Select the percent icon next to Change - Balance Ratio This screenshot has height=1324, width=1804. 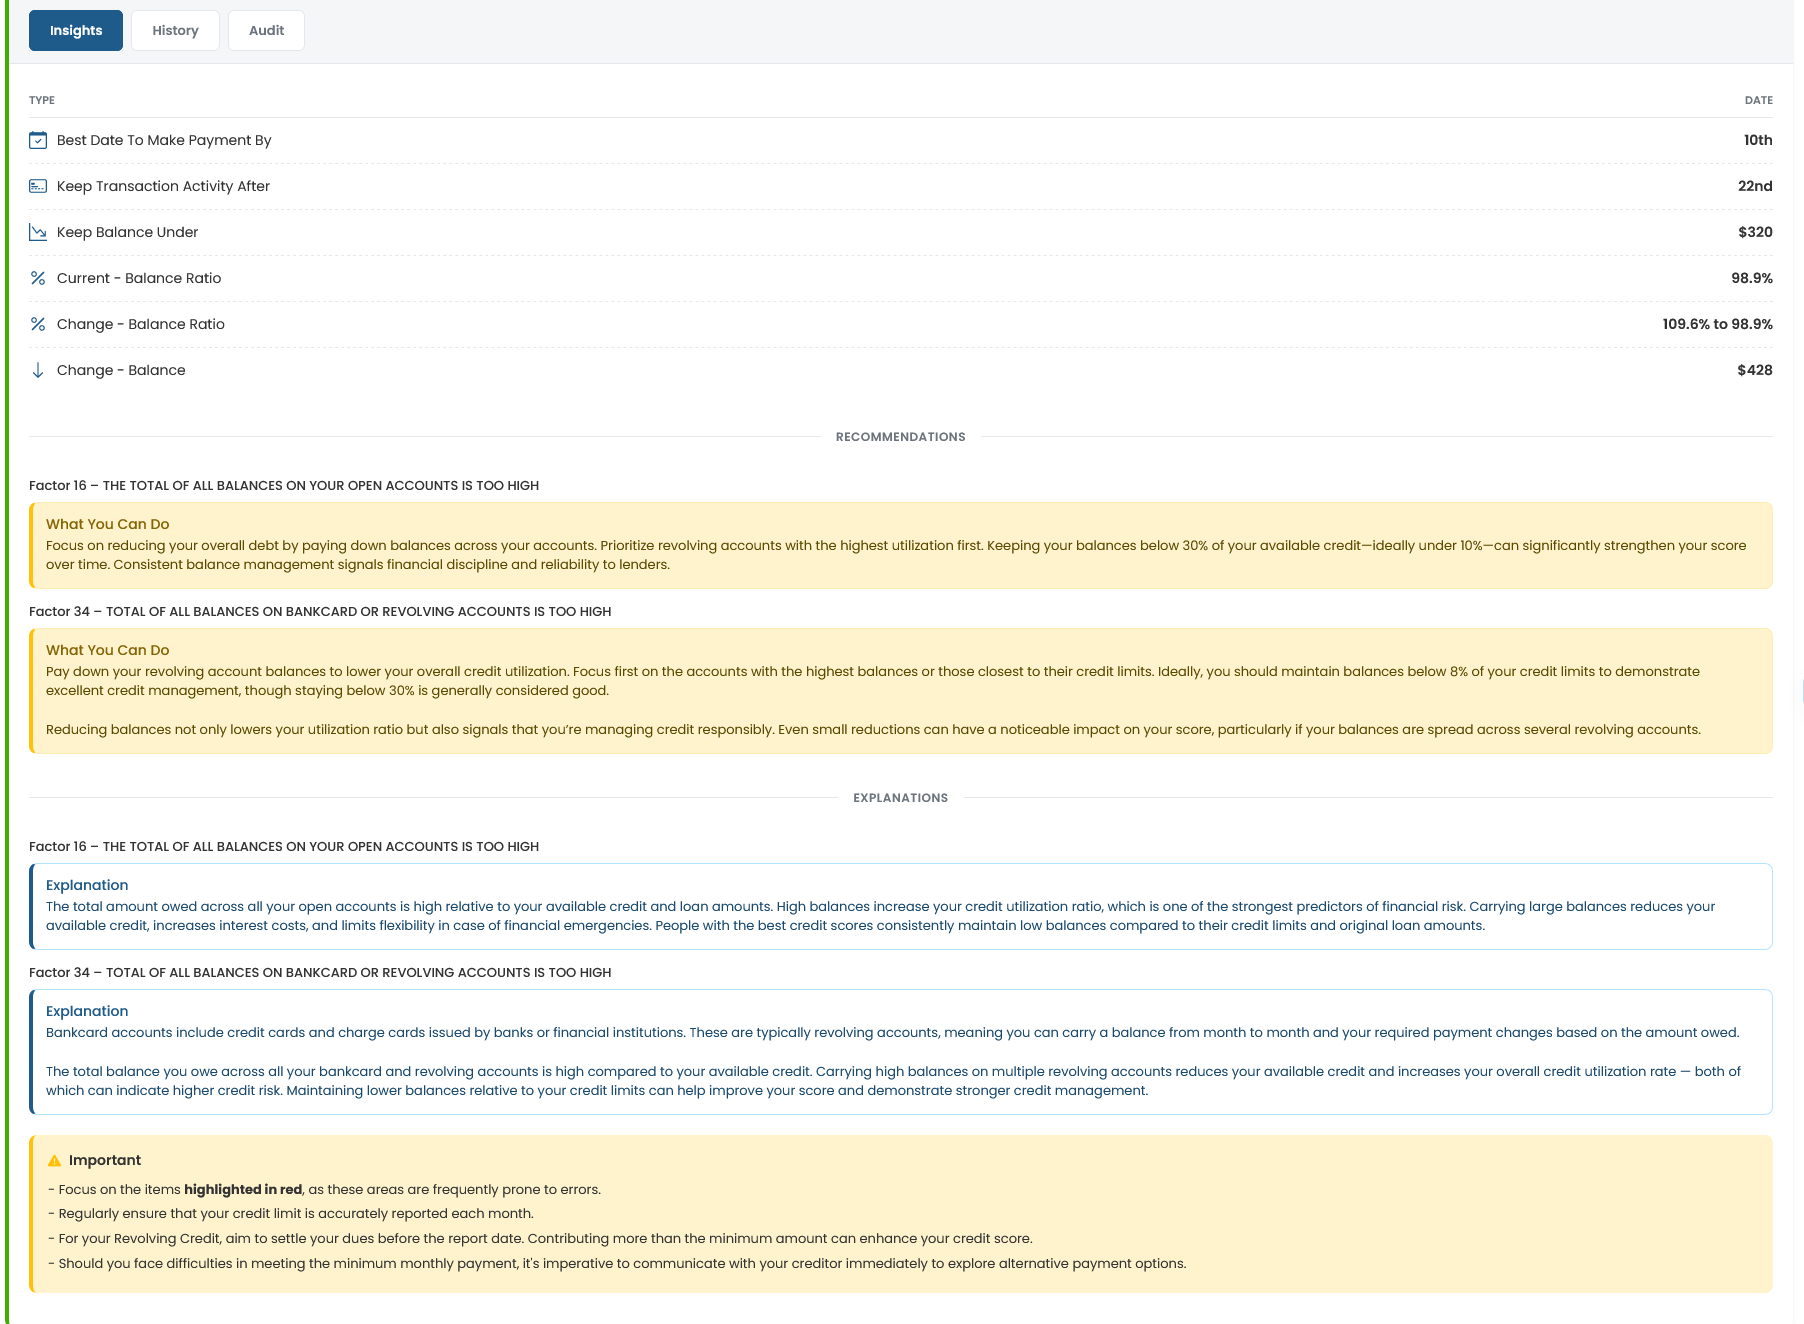(x=38, y=324)
